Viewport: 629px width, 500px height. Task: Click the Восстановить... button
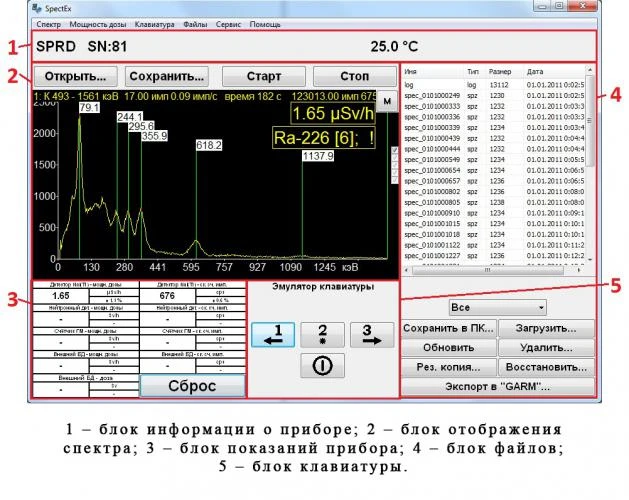point(546,367)
